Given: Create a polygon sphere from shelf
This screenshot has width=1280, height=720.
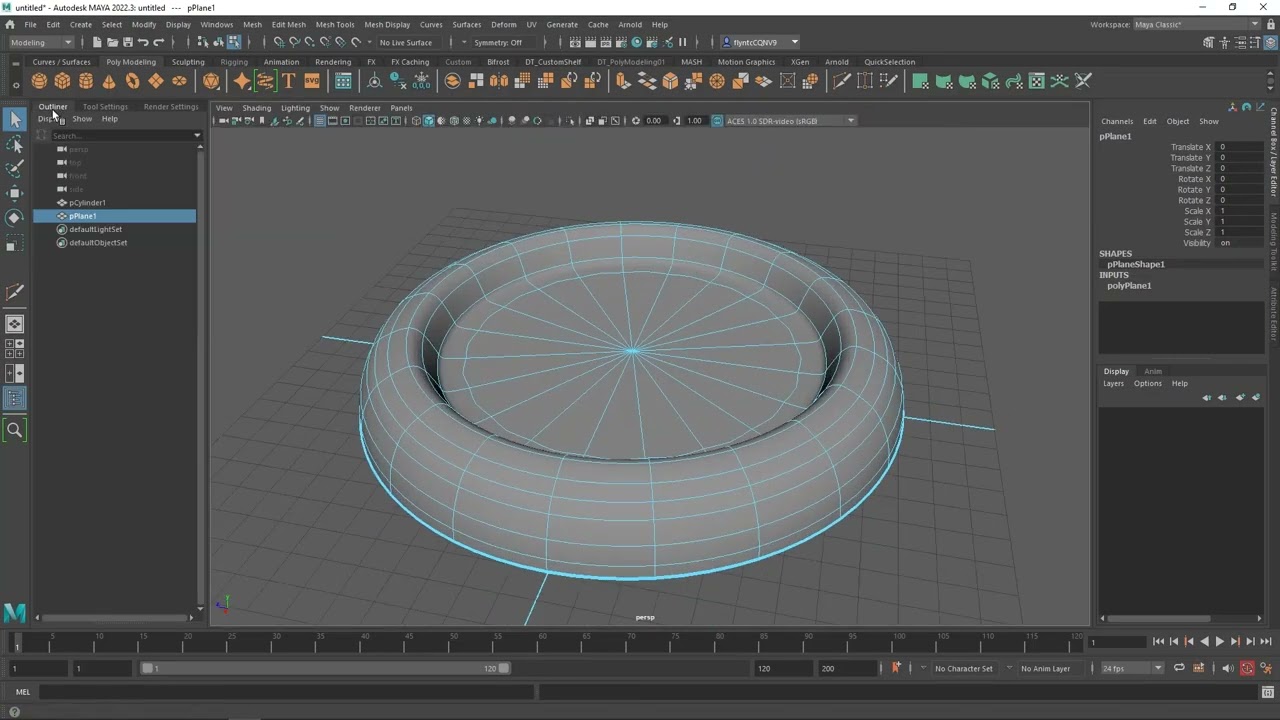Looking at the screenshot, I should click(39, 81).
